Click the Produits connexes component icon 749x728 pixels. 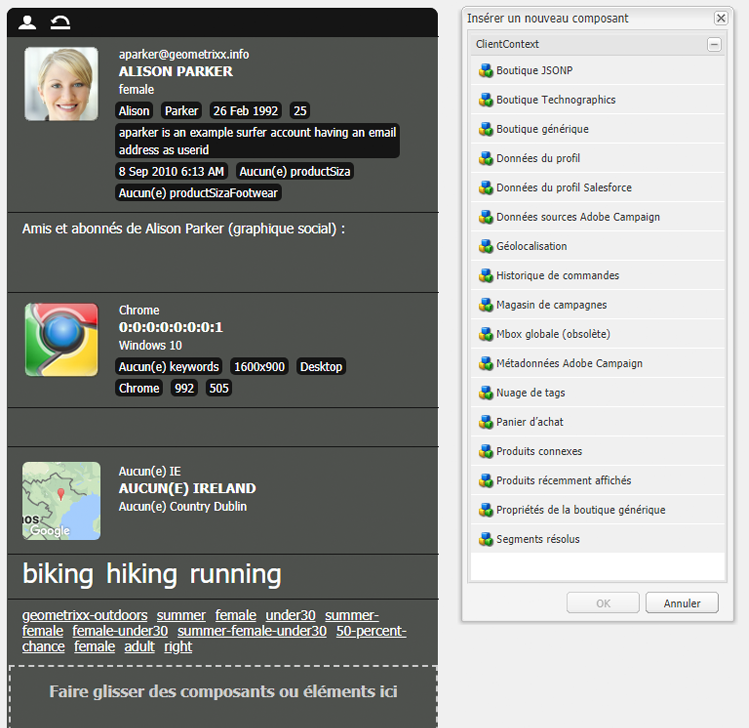tap(486, 451)
